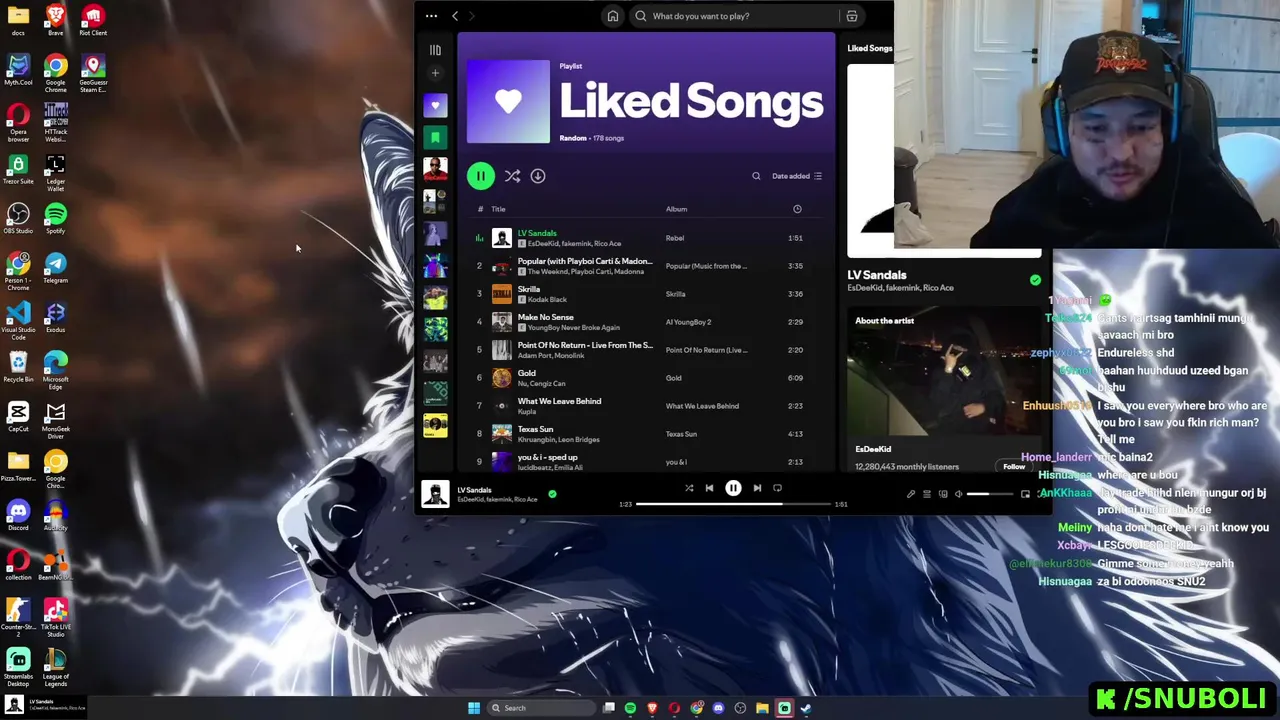Select the track LV Sandals in the list

645,238
